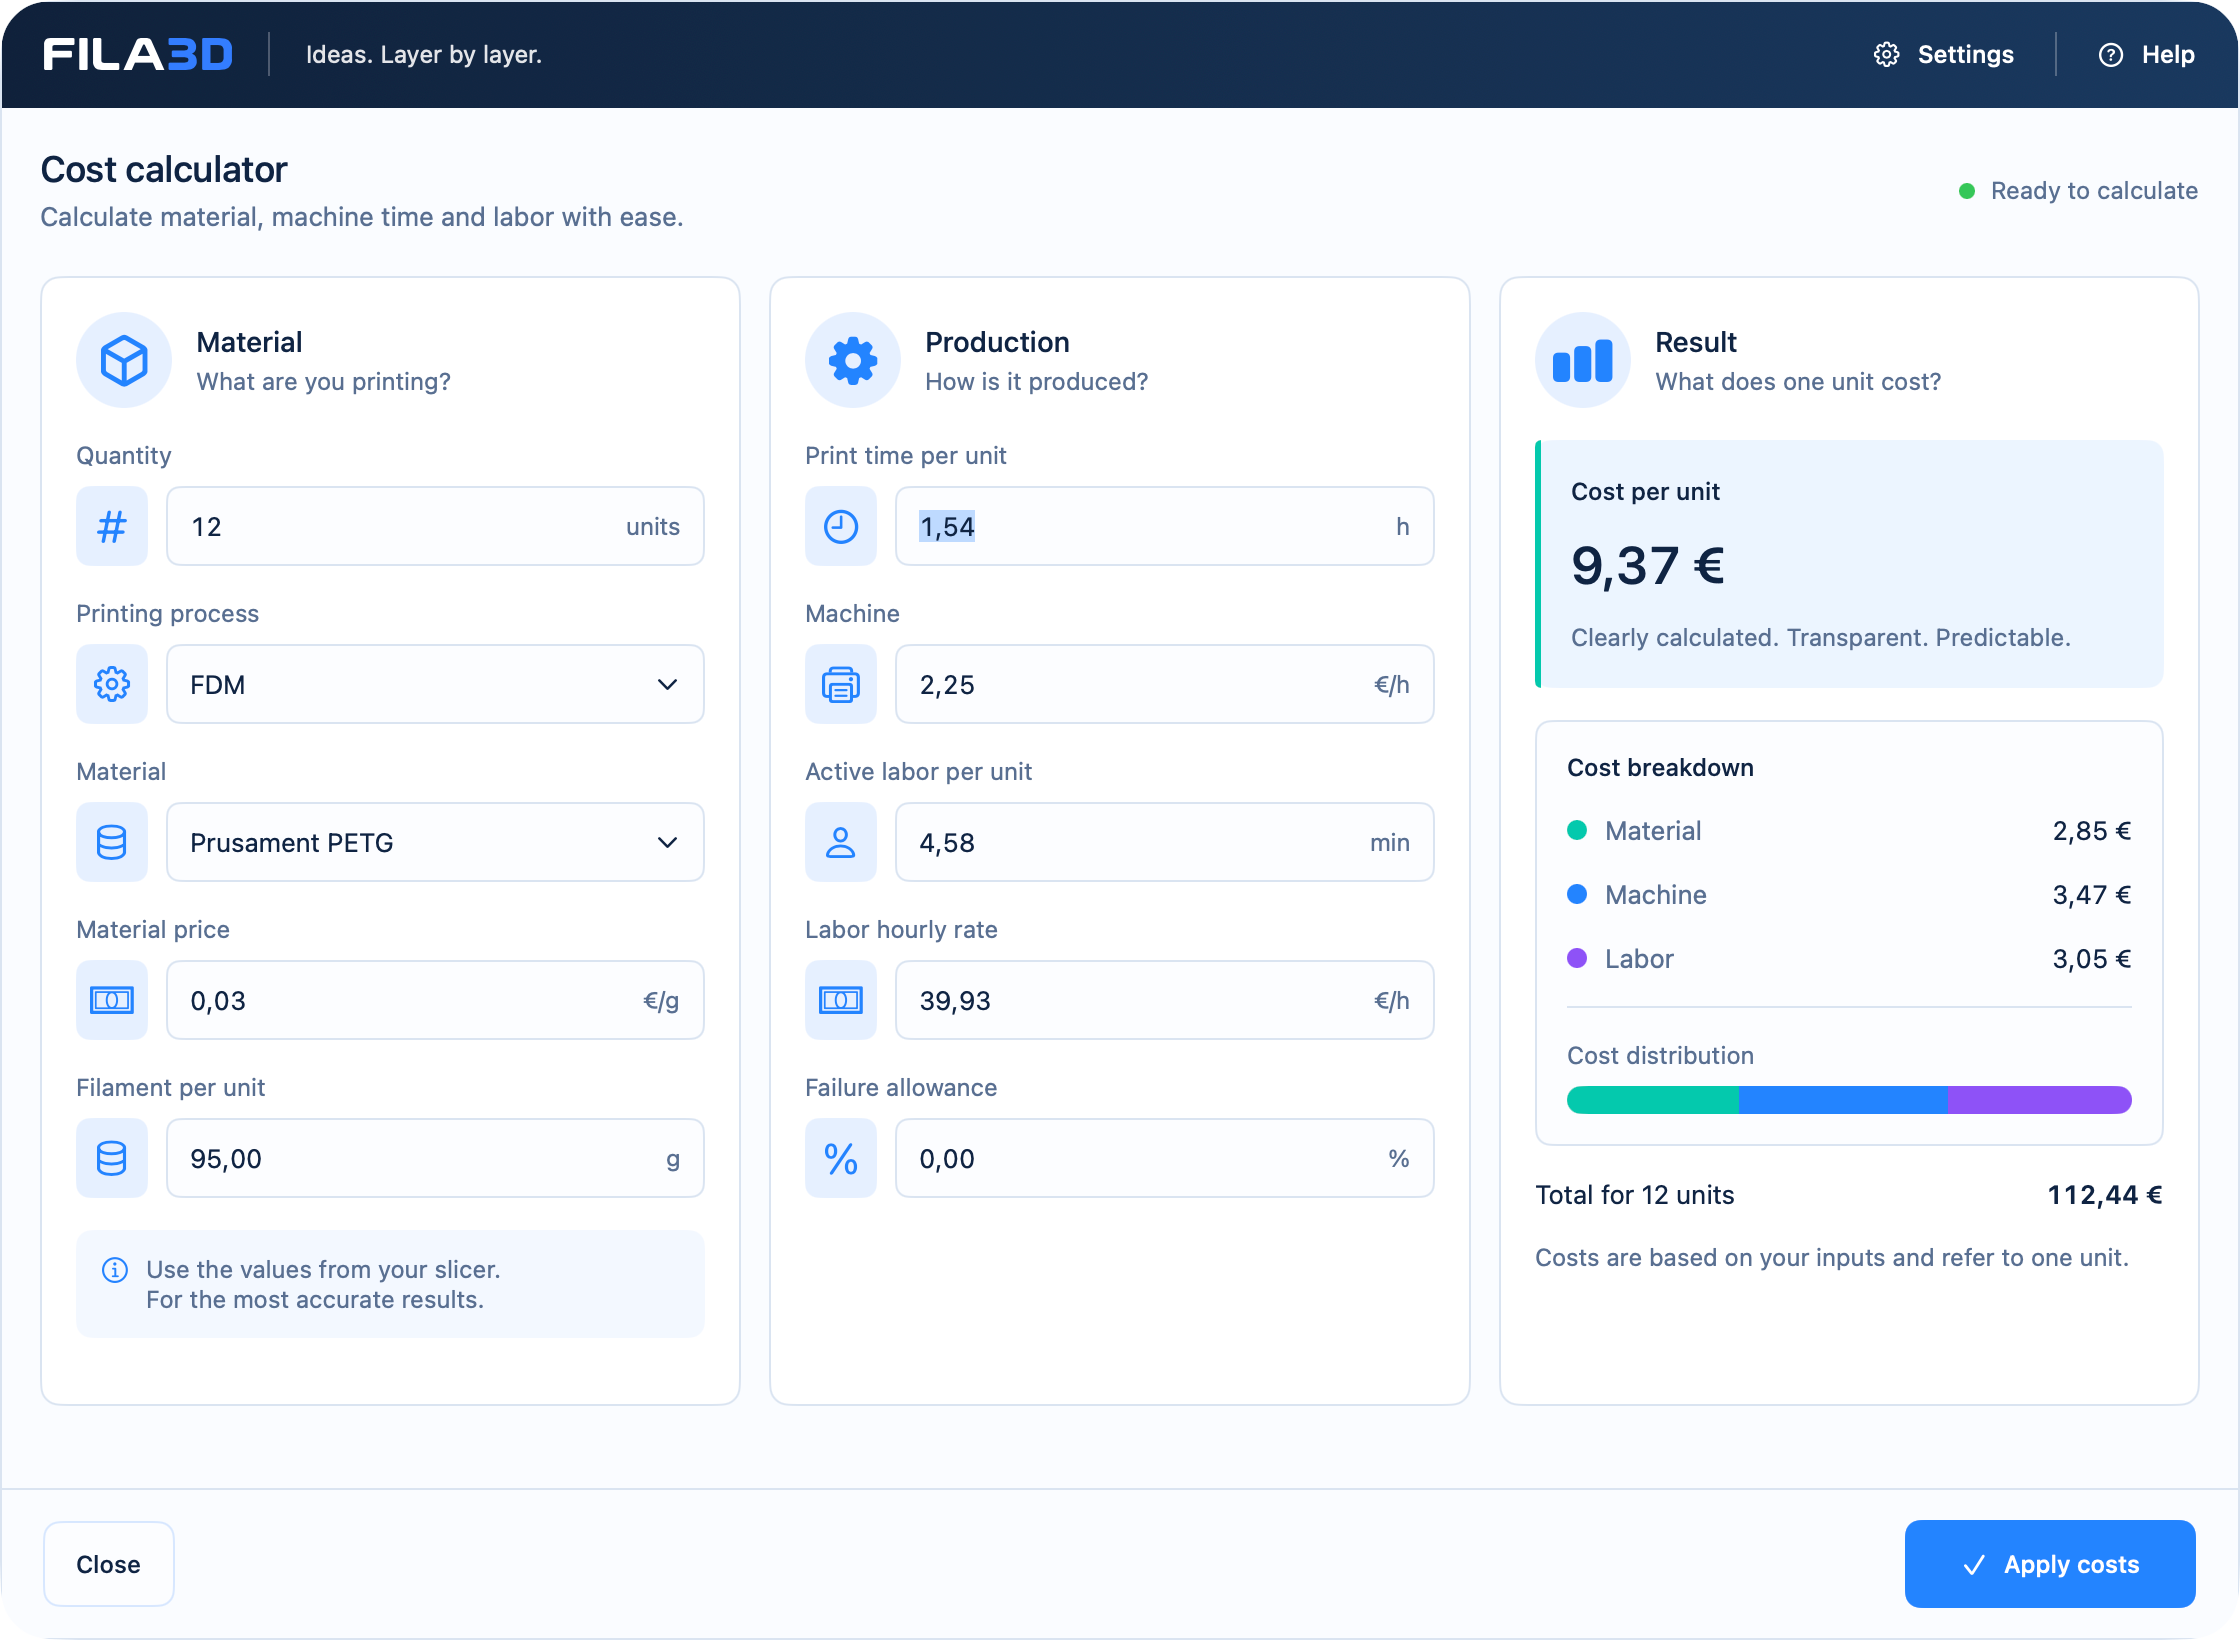Open the Prusament PETG material dropdown
The image size is (2240, 1640).
(435, 842)
